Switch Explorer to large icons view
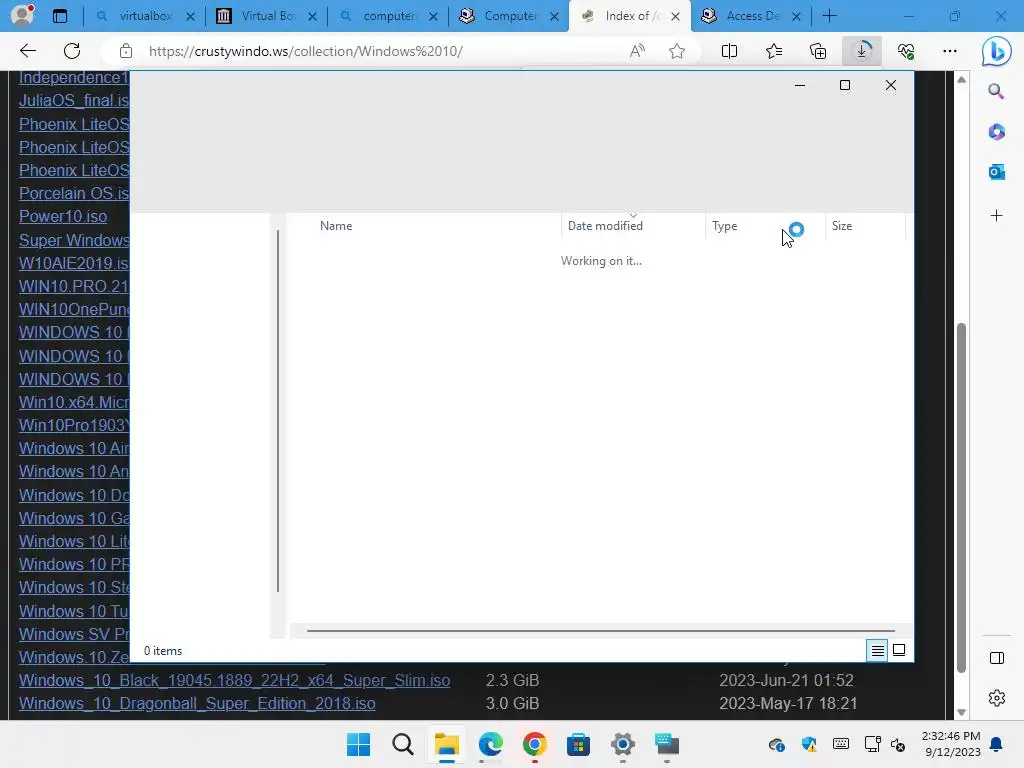Image resolution: width=1024 pixels, height=768 pixels. pyautogui.click(x=899, y=650)
